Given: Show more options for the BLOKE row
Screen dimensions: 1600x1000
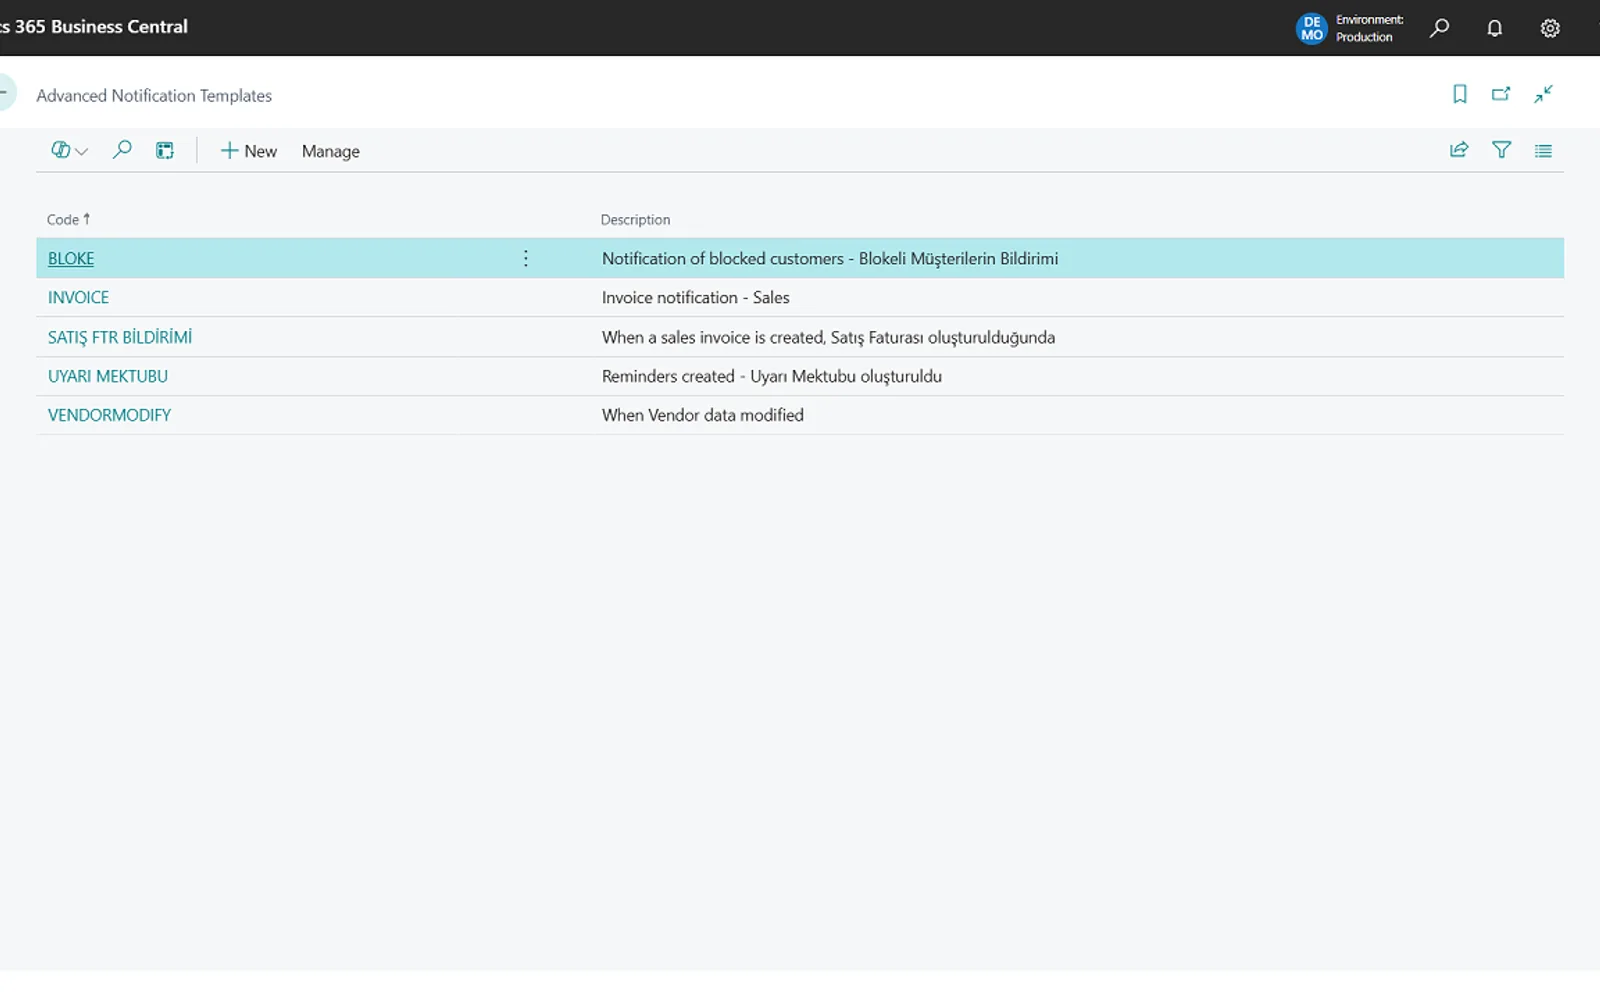Looking at the screenshot, I should tap(526, 259).
